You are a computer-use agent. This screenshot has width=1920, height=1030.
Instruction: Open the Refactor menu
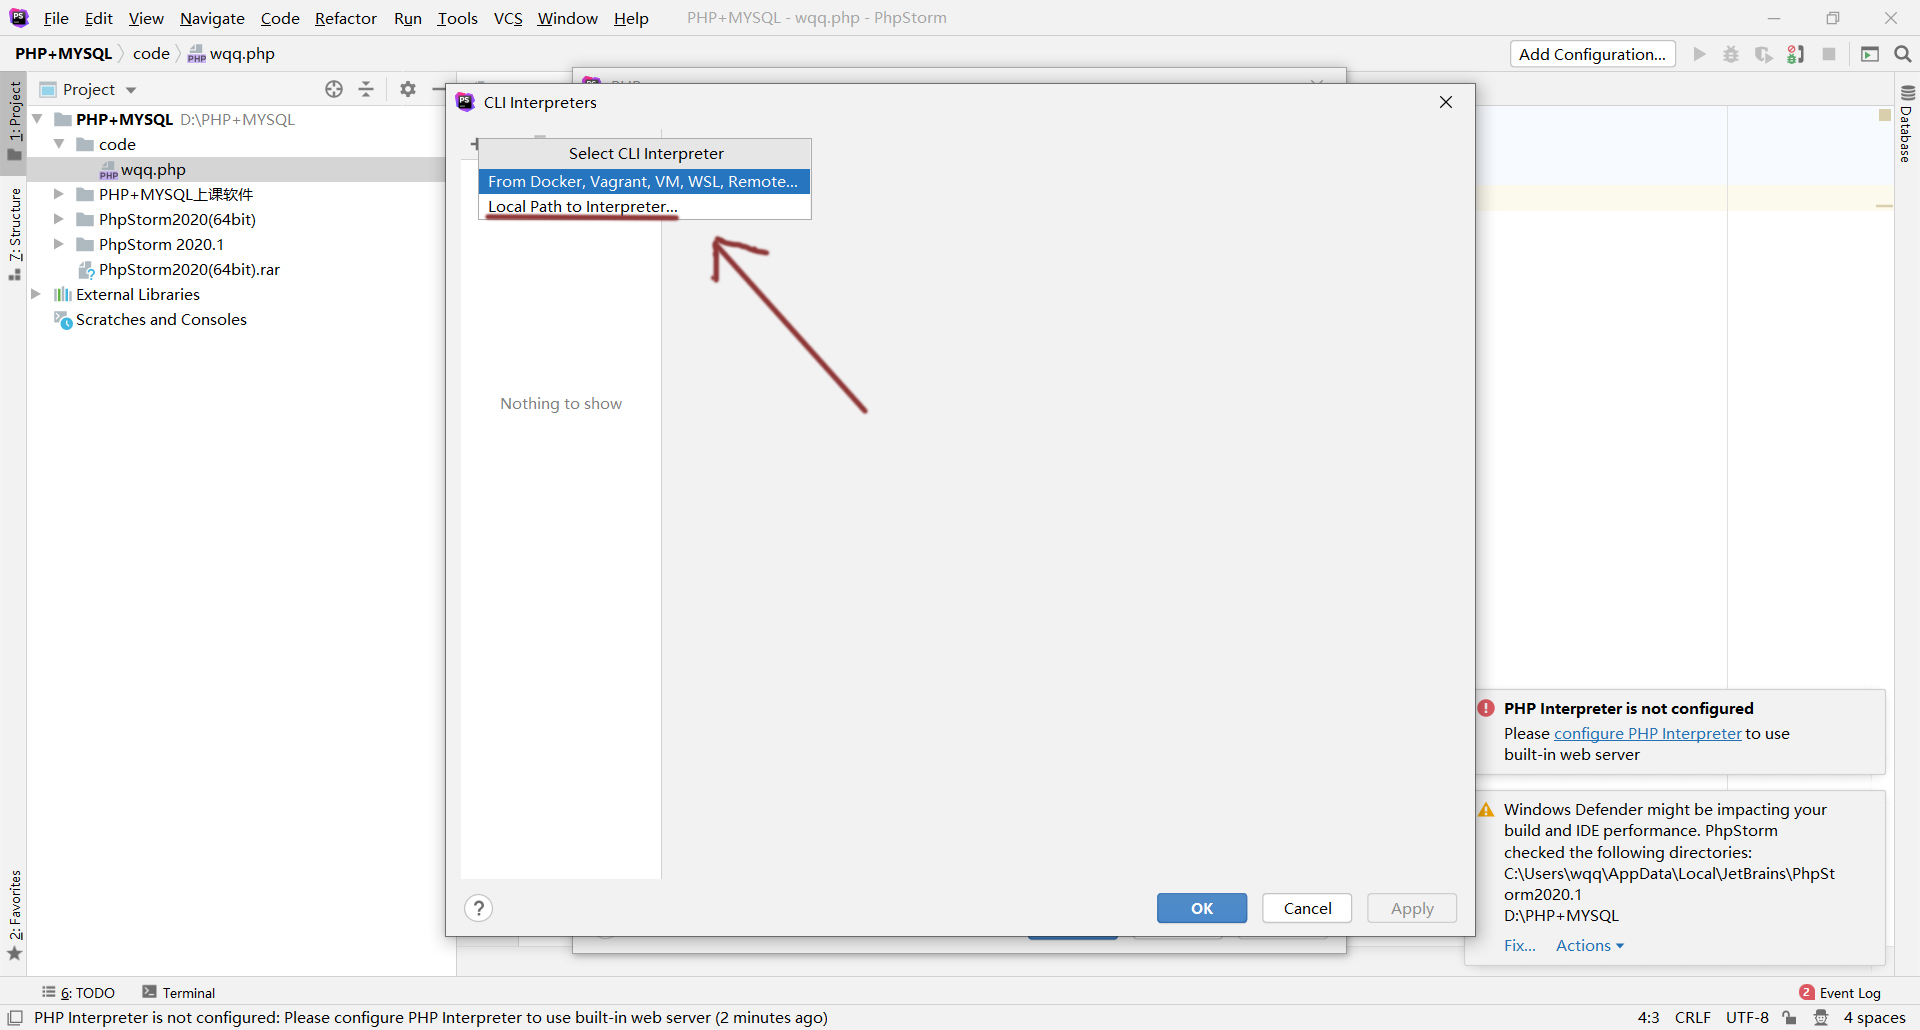[345, 18]
